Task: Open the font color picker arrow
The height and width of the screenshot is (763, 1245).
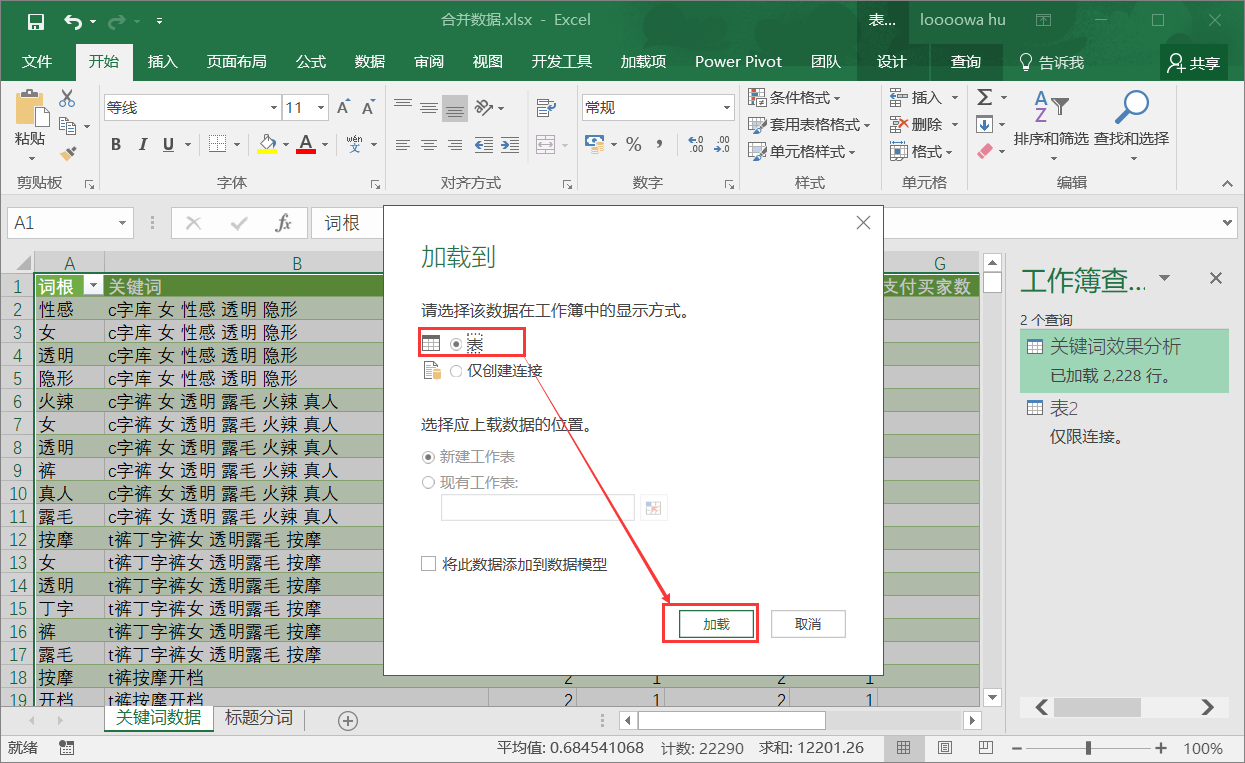Action: (325, 145)
